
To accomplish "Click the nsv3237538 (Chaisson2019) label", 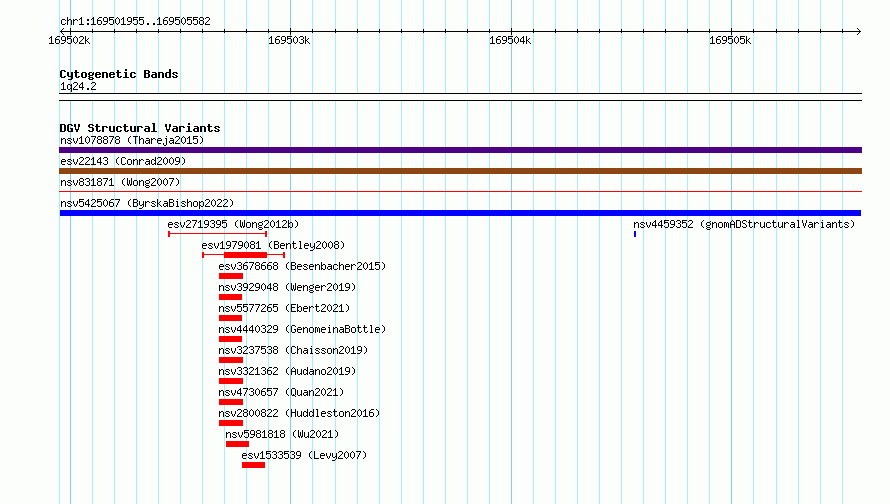I will [x=293, y=350].
